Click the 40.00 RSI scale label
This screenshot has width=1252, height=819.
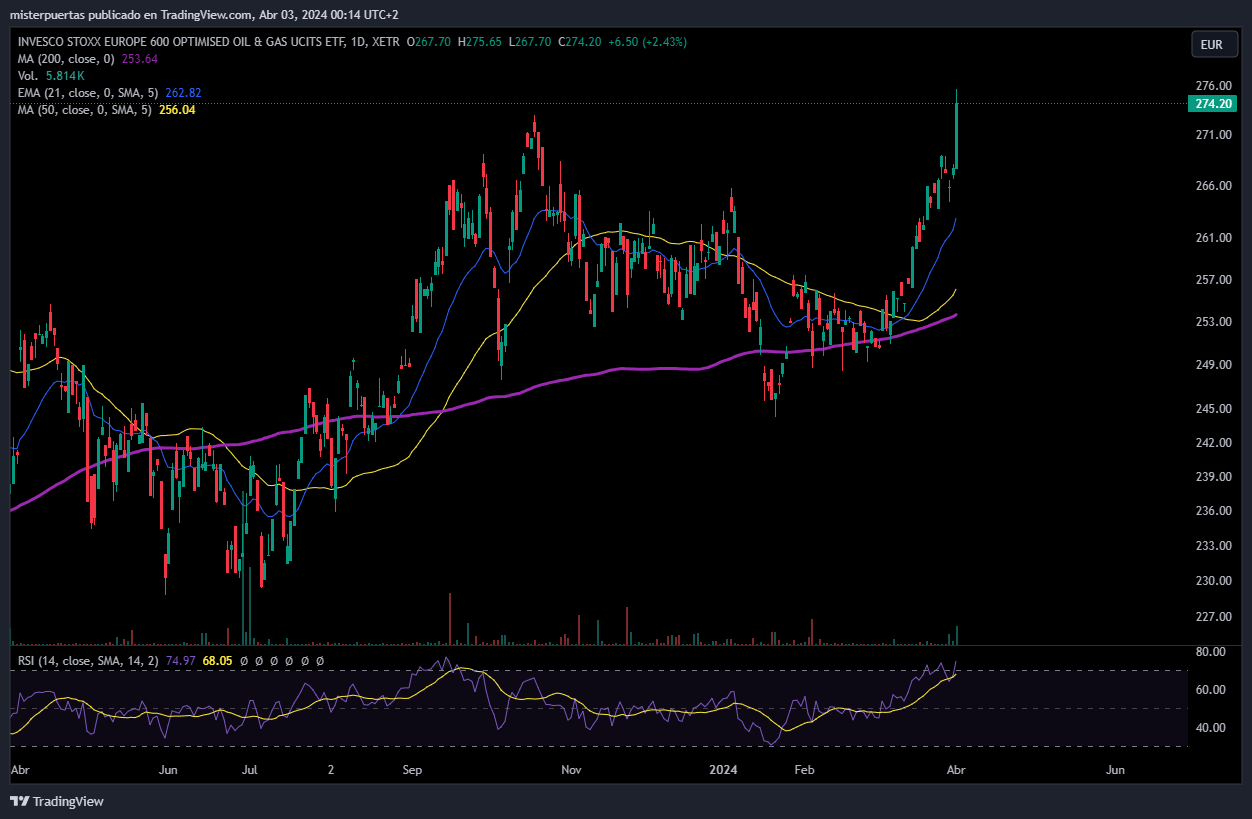[1210, 728]
